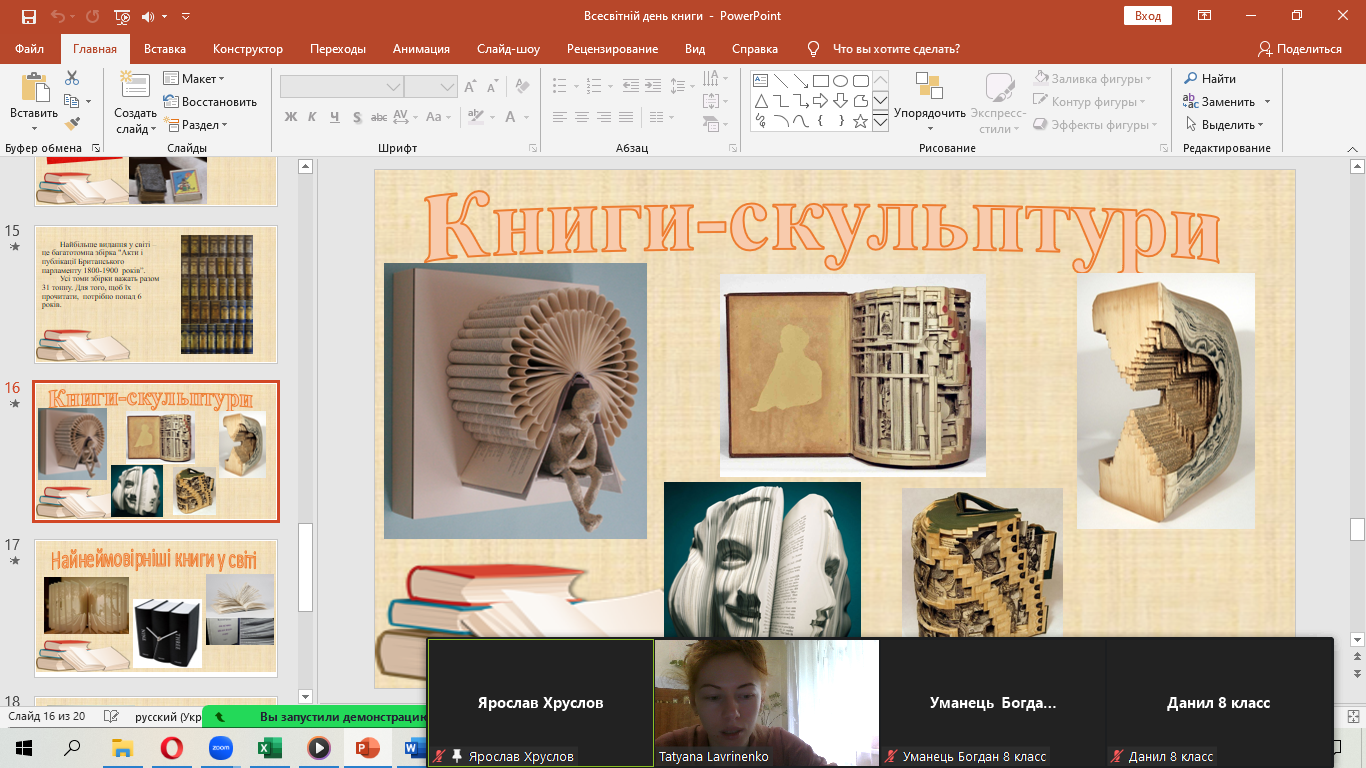Pick the freeform scribble shape
1366x768 pixels.
pos(760,121)
